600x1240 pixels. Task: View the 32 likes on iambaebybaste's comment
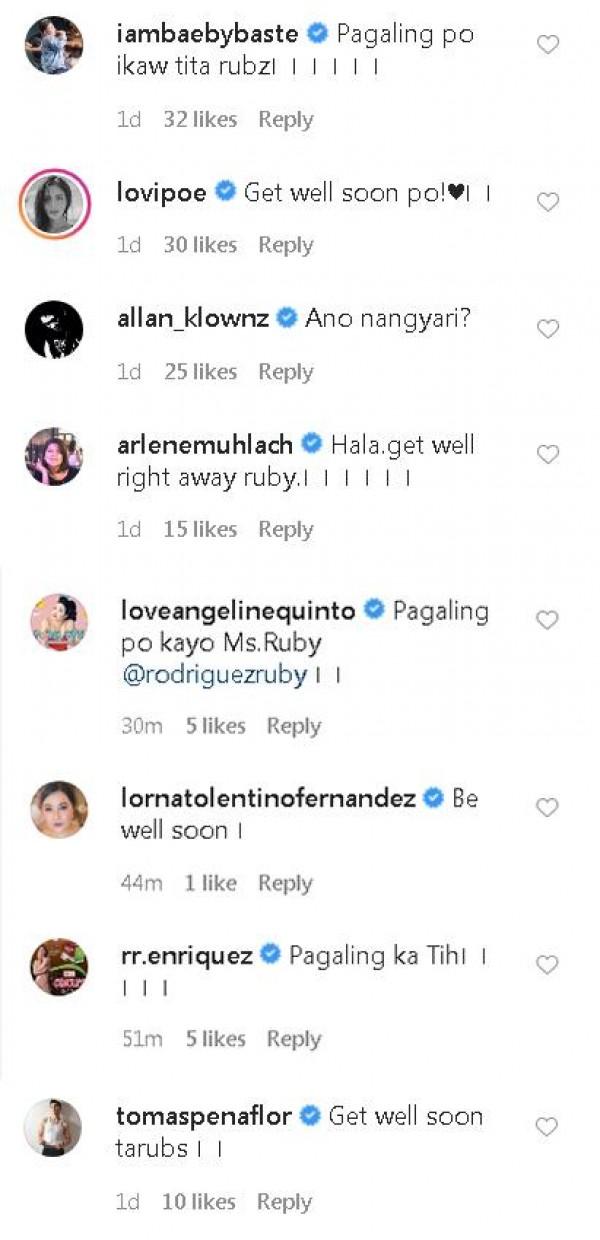[x=200, y=120]
